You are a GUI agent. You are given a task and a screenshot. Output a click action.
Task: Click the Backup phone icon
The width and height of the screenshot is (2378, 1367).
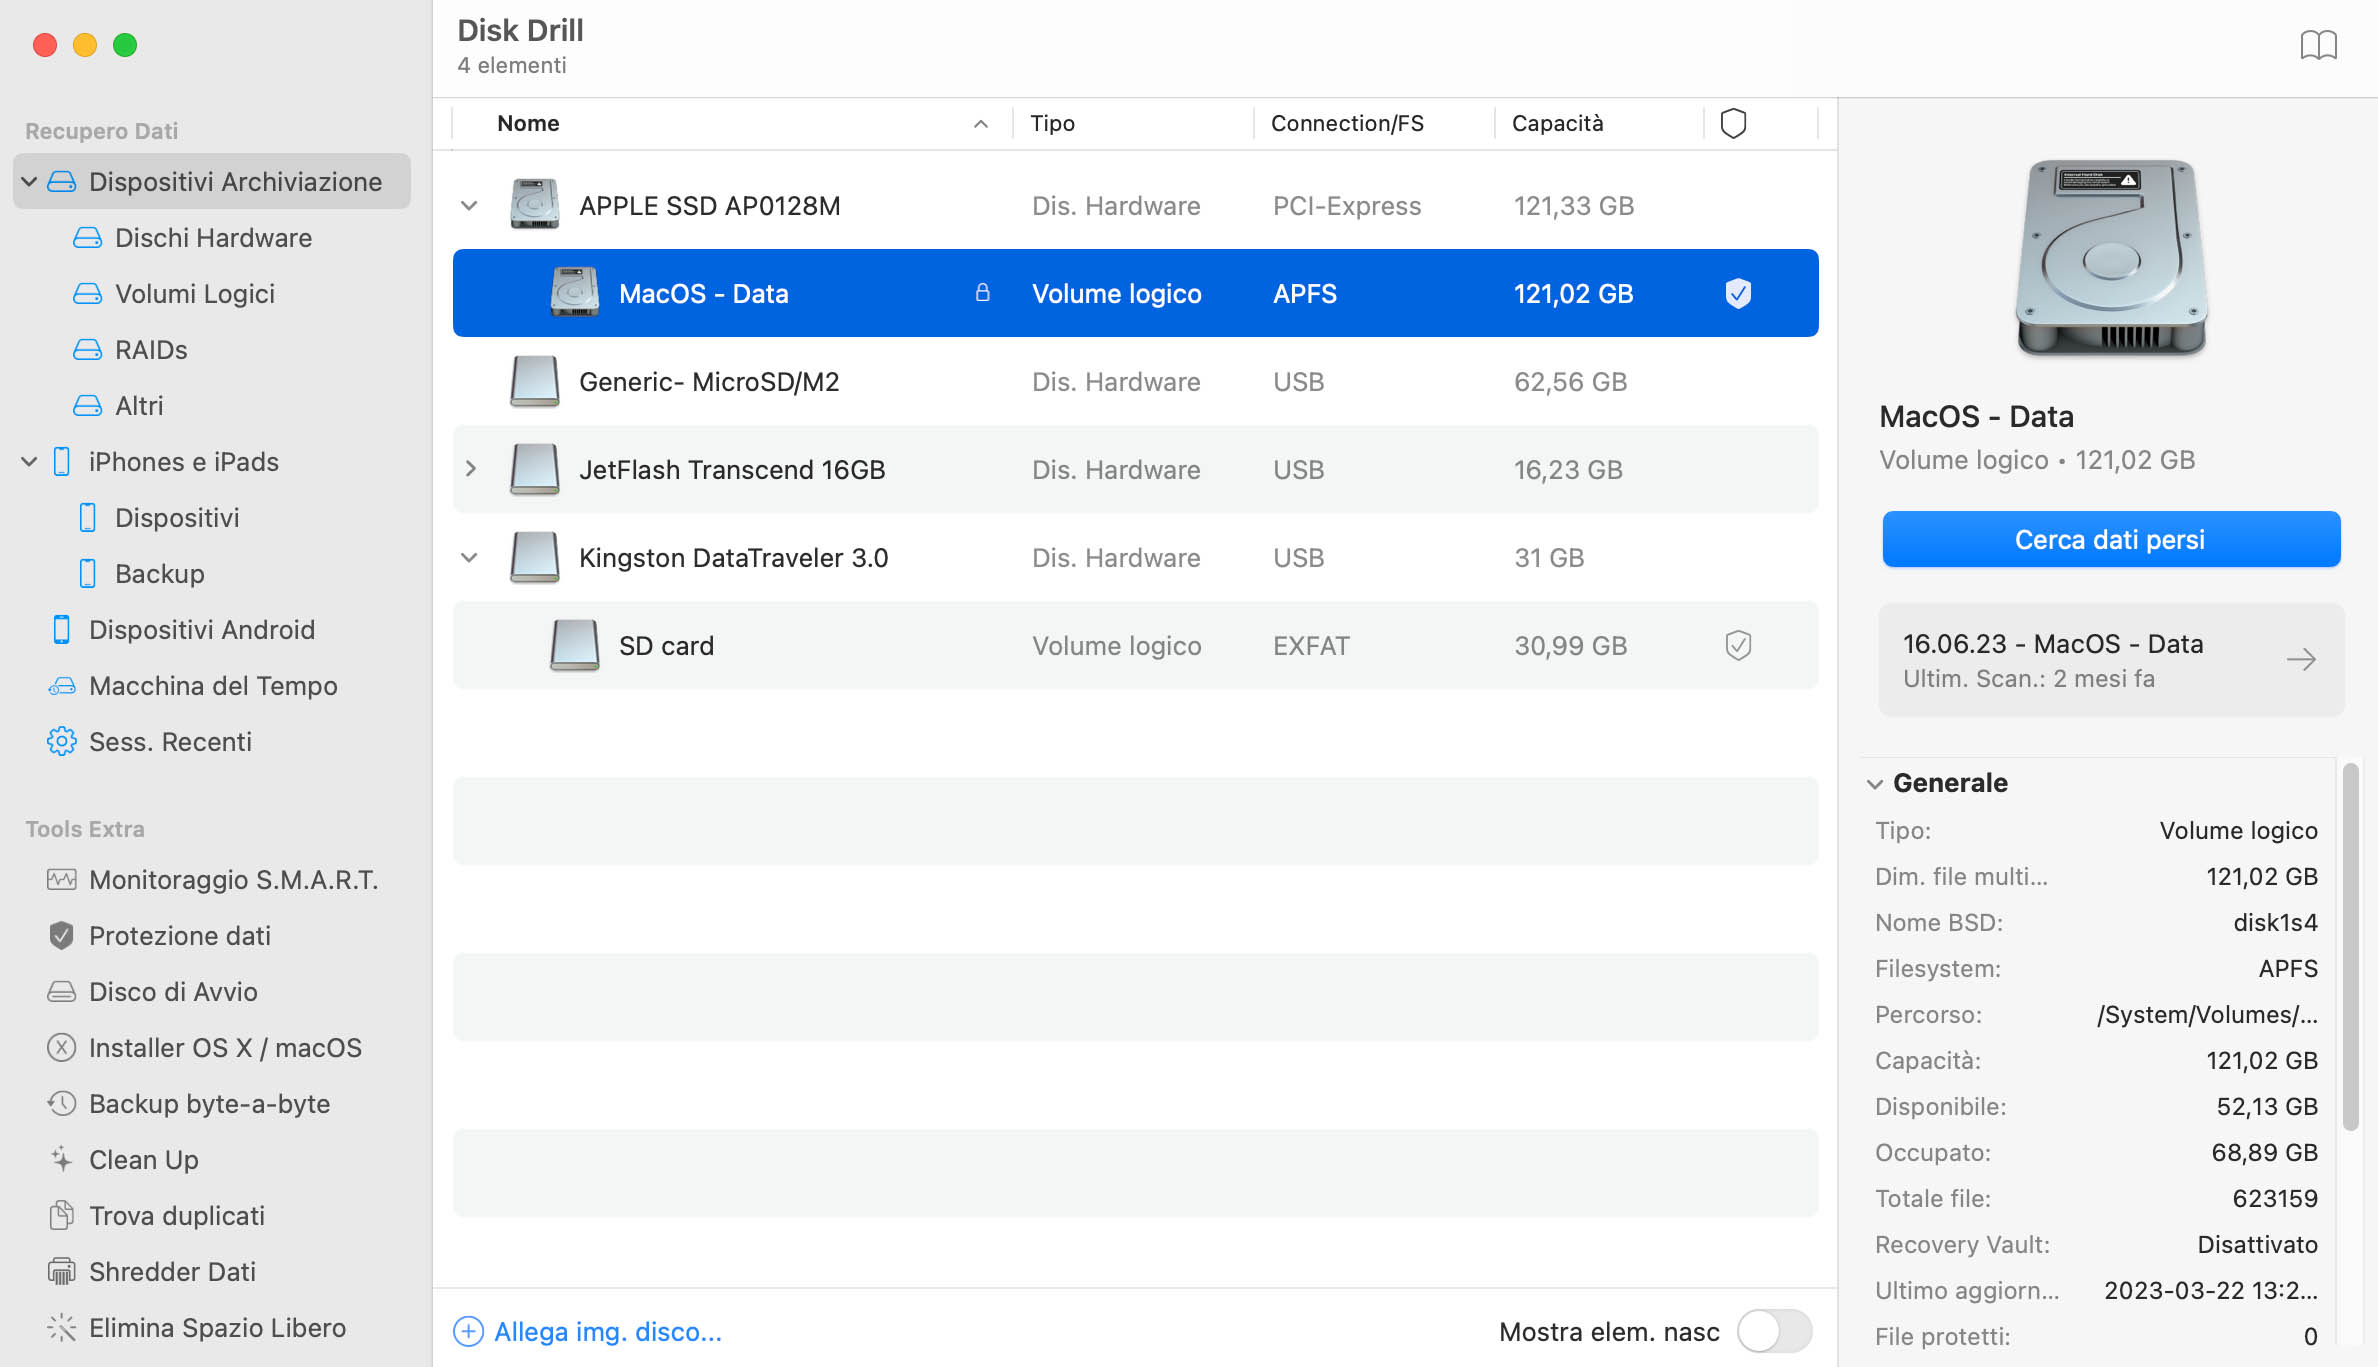88,574
